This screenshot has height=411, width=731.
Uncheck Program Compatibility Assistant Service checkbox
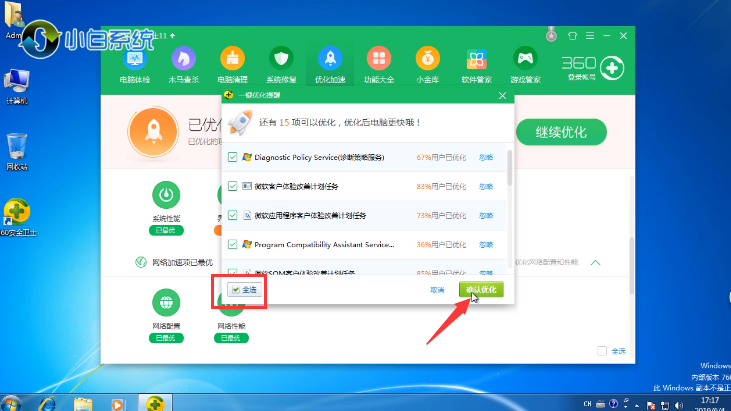coord(233,244)
